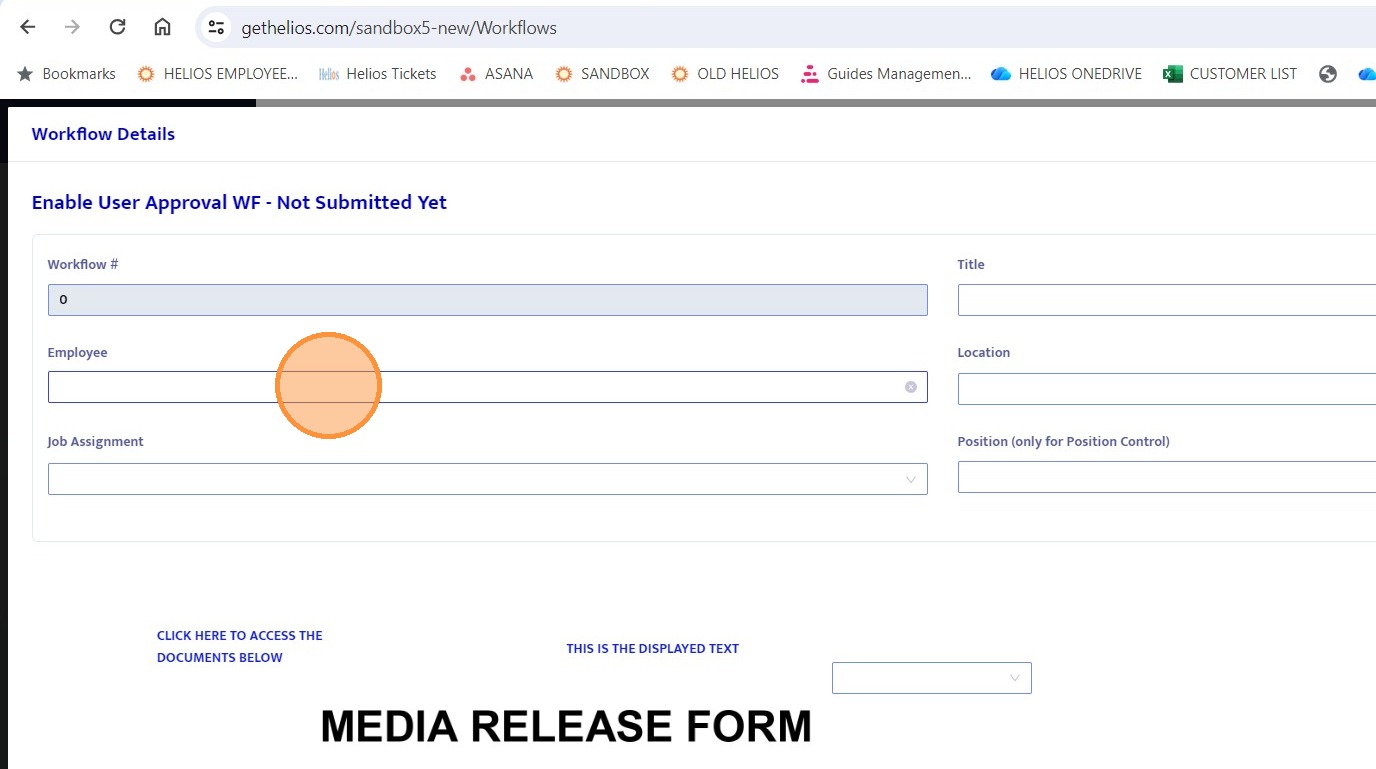Screen dimensions: 1376x769
Task: Go back using the browser back arrow
Action: point(27,27)
